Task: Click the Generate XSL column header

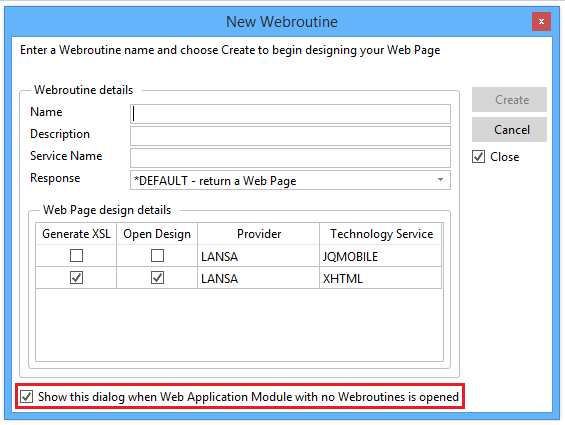Action: pyautogui.click(x=76, y=234)
